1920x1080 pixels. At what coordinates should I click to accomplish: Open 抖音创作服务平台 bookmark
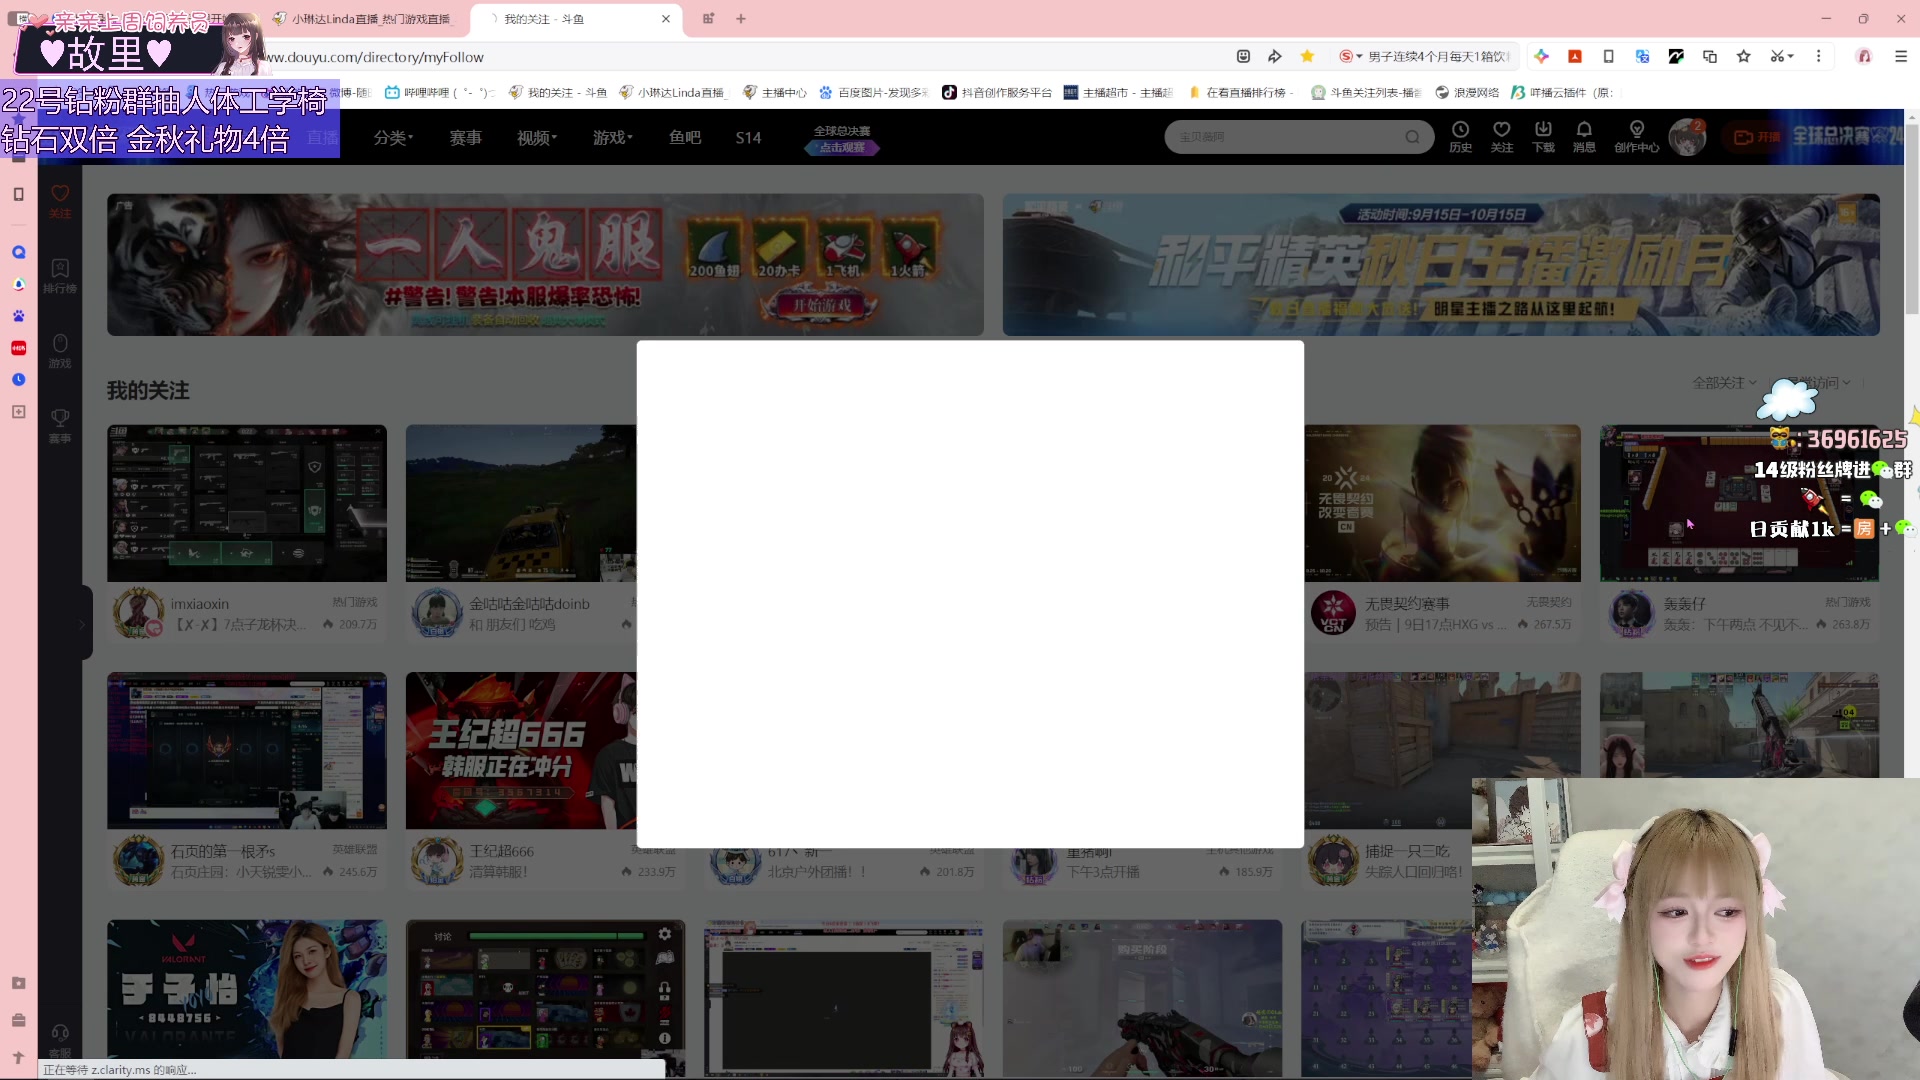[997, 92]
